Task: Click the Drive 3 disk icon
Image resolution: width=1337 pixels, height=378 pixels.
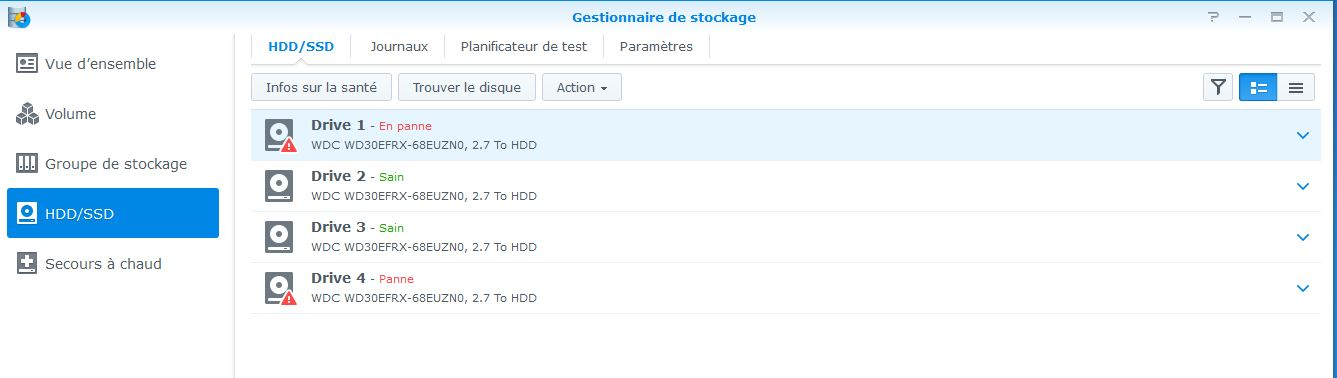Action: tap(279, 237)
